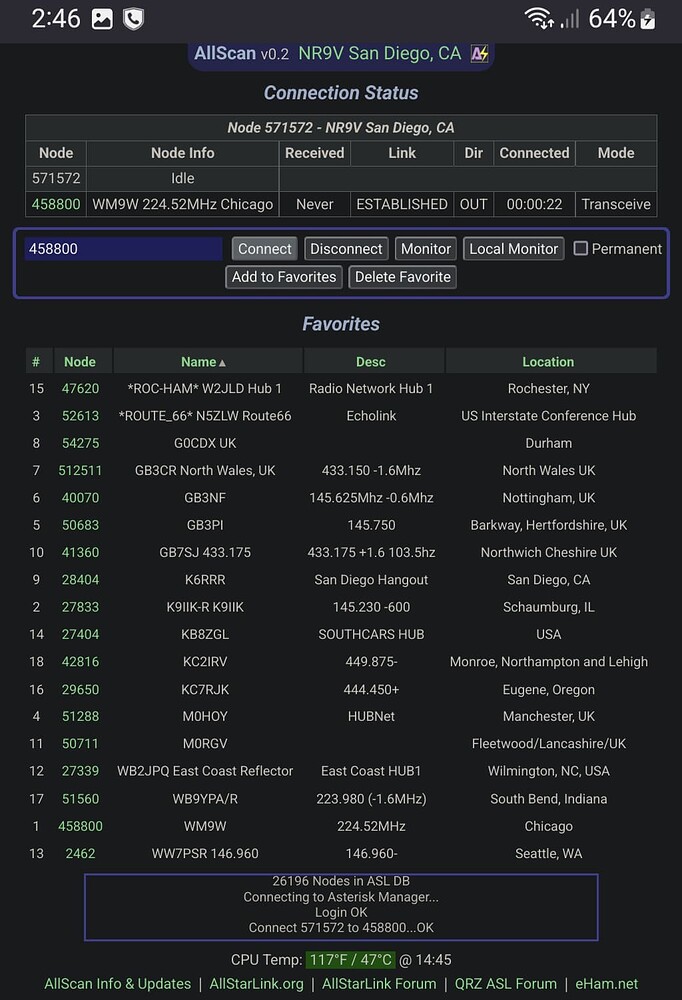Open AllStarLink Forum link
This screenshot has height=1000, width=682.
click(x=379, y=983)
